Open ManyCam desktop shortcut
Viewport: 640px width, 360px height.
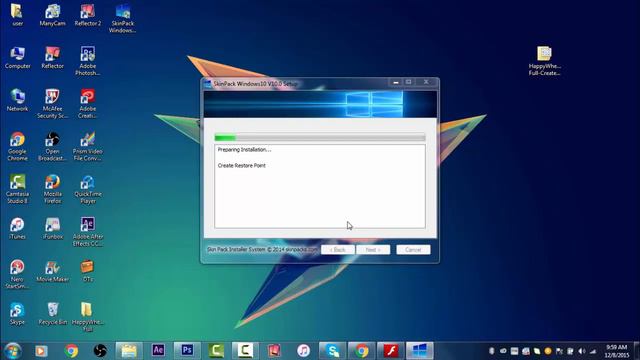click(x=52, y=15)
